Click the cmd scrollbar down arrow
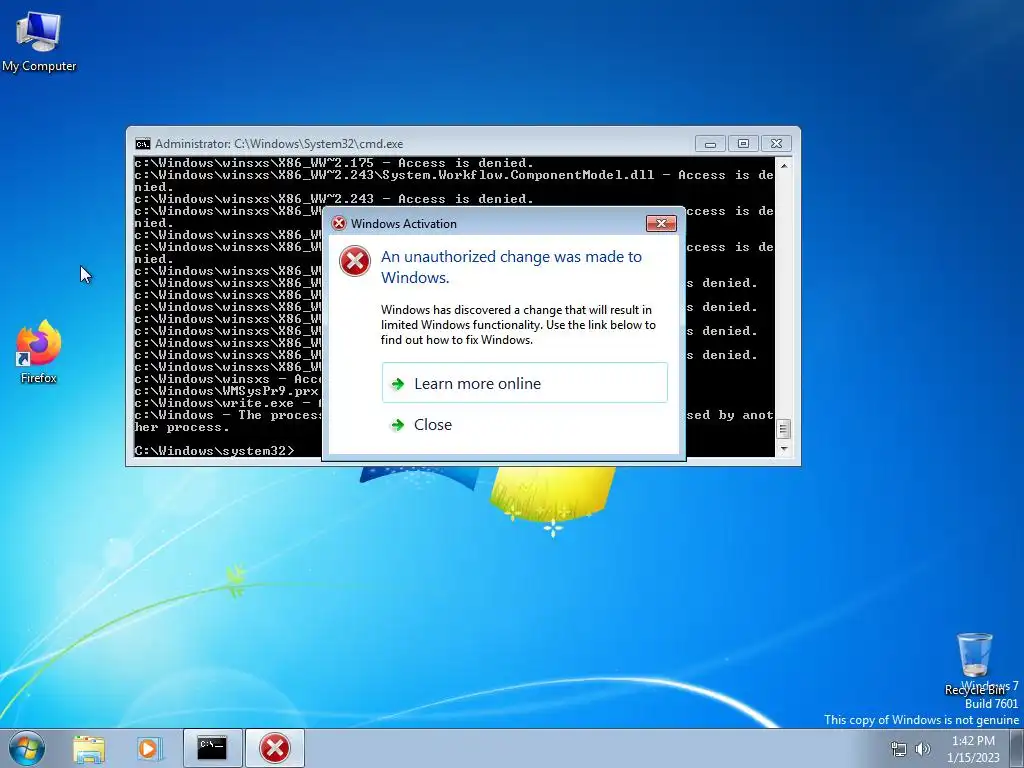This screenshot has height=768, width=1024. 784,449
